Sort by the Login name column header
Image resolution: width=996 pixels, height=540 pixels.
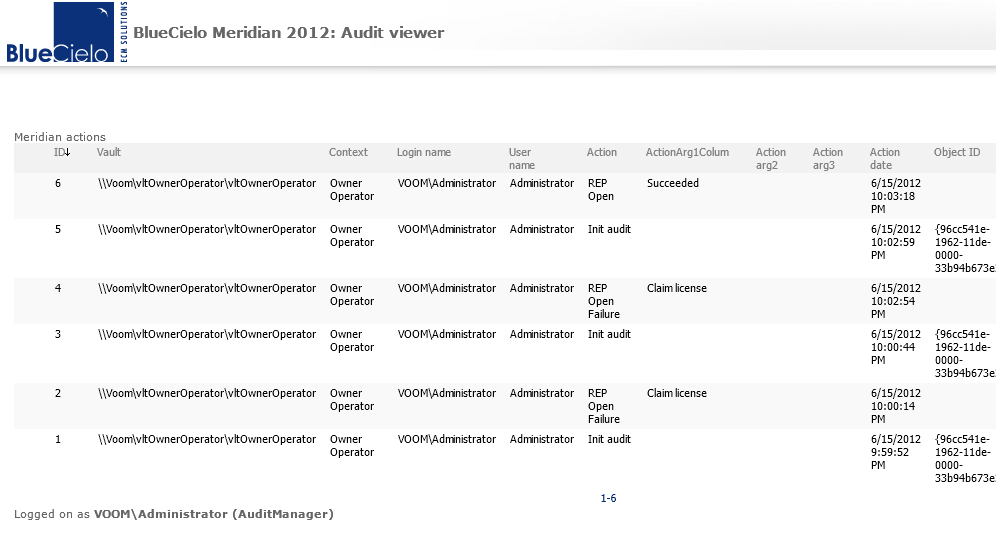(424, 152)
